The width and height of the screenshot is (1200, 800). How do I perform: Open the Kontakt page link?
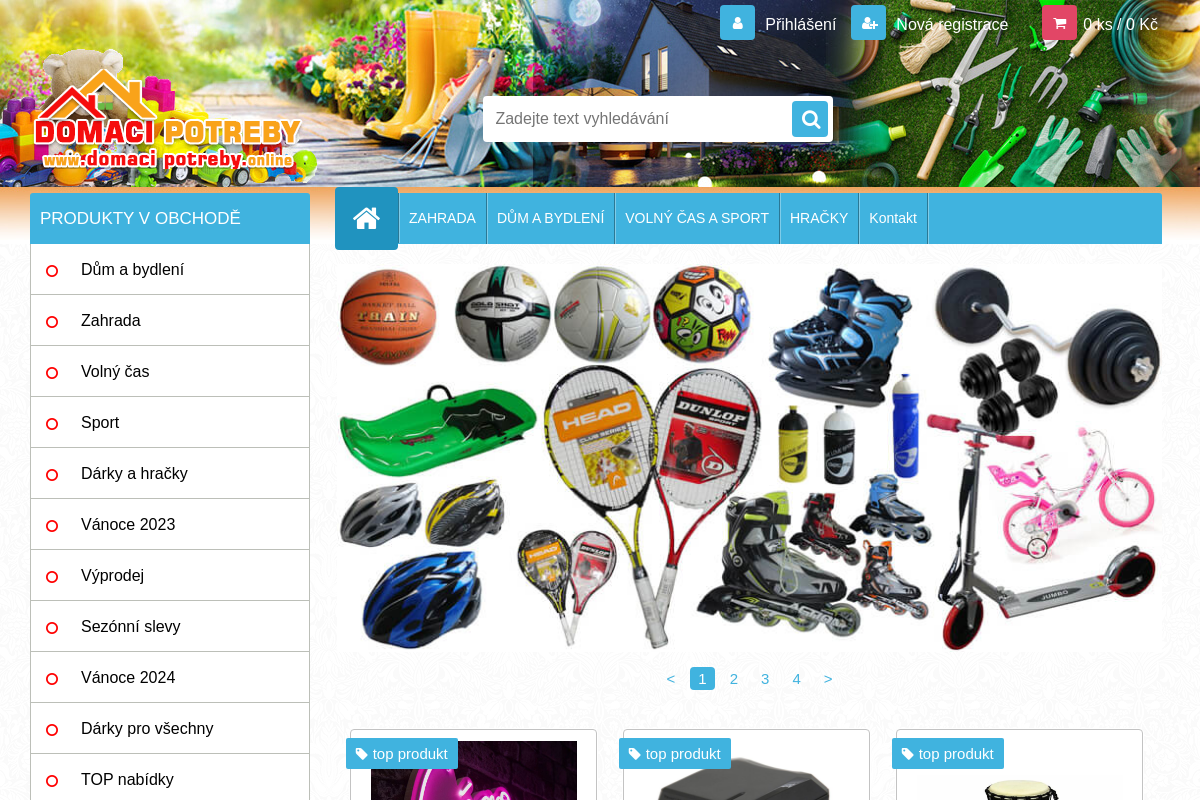(892, 218)
